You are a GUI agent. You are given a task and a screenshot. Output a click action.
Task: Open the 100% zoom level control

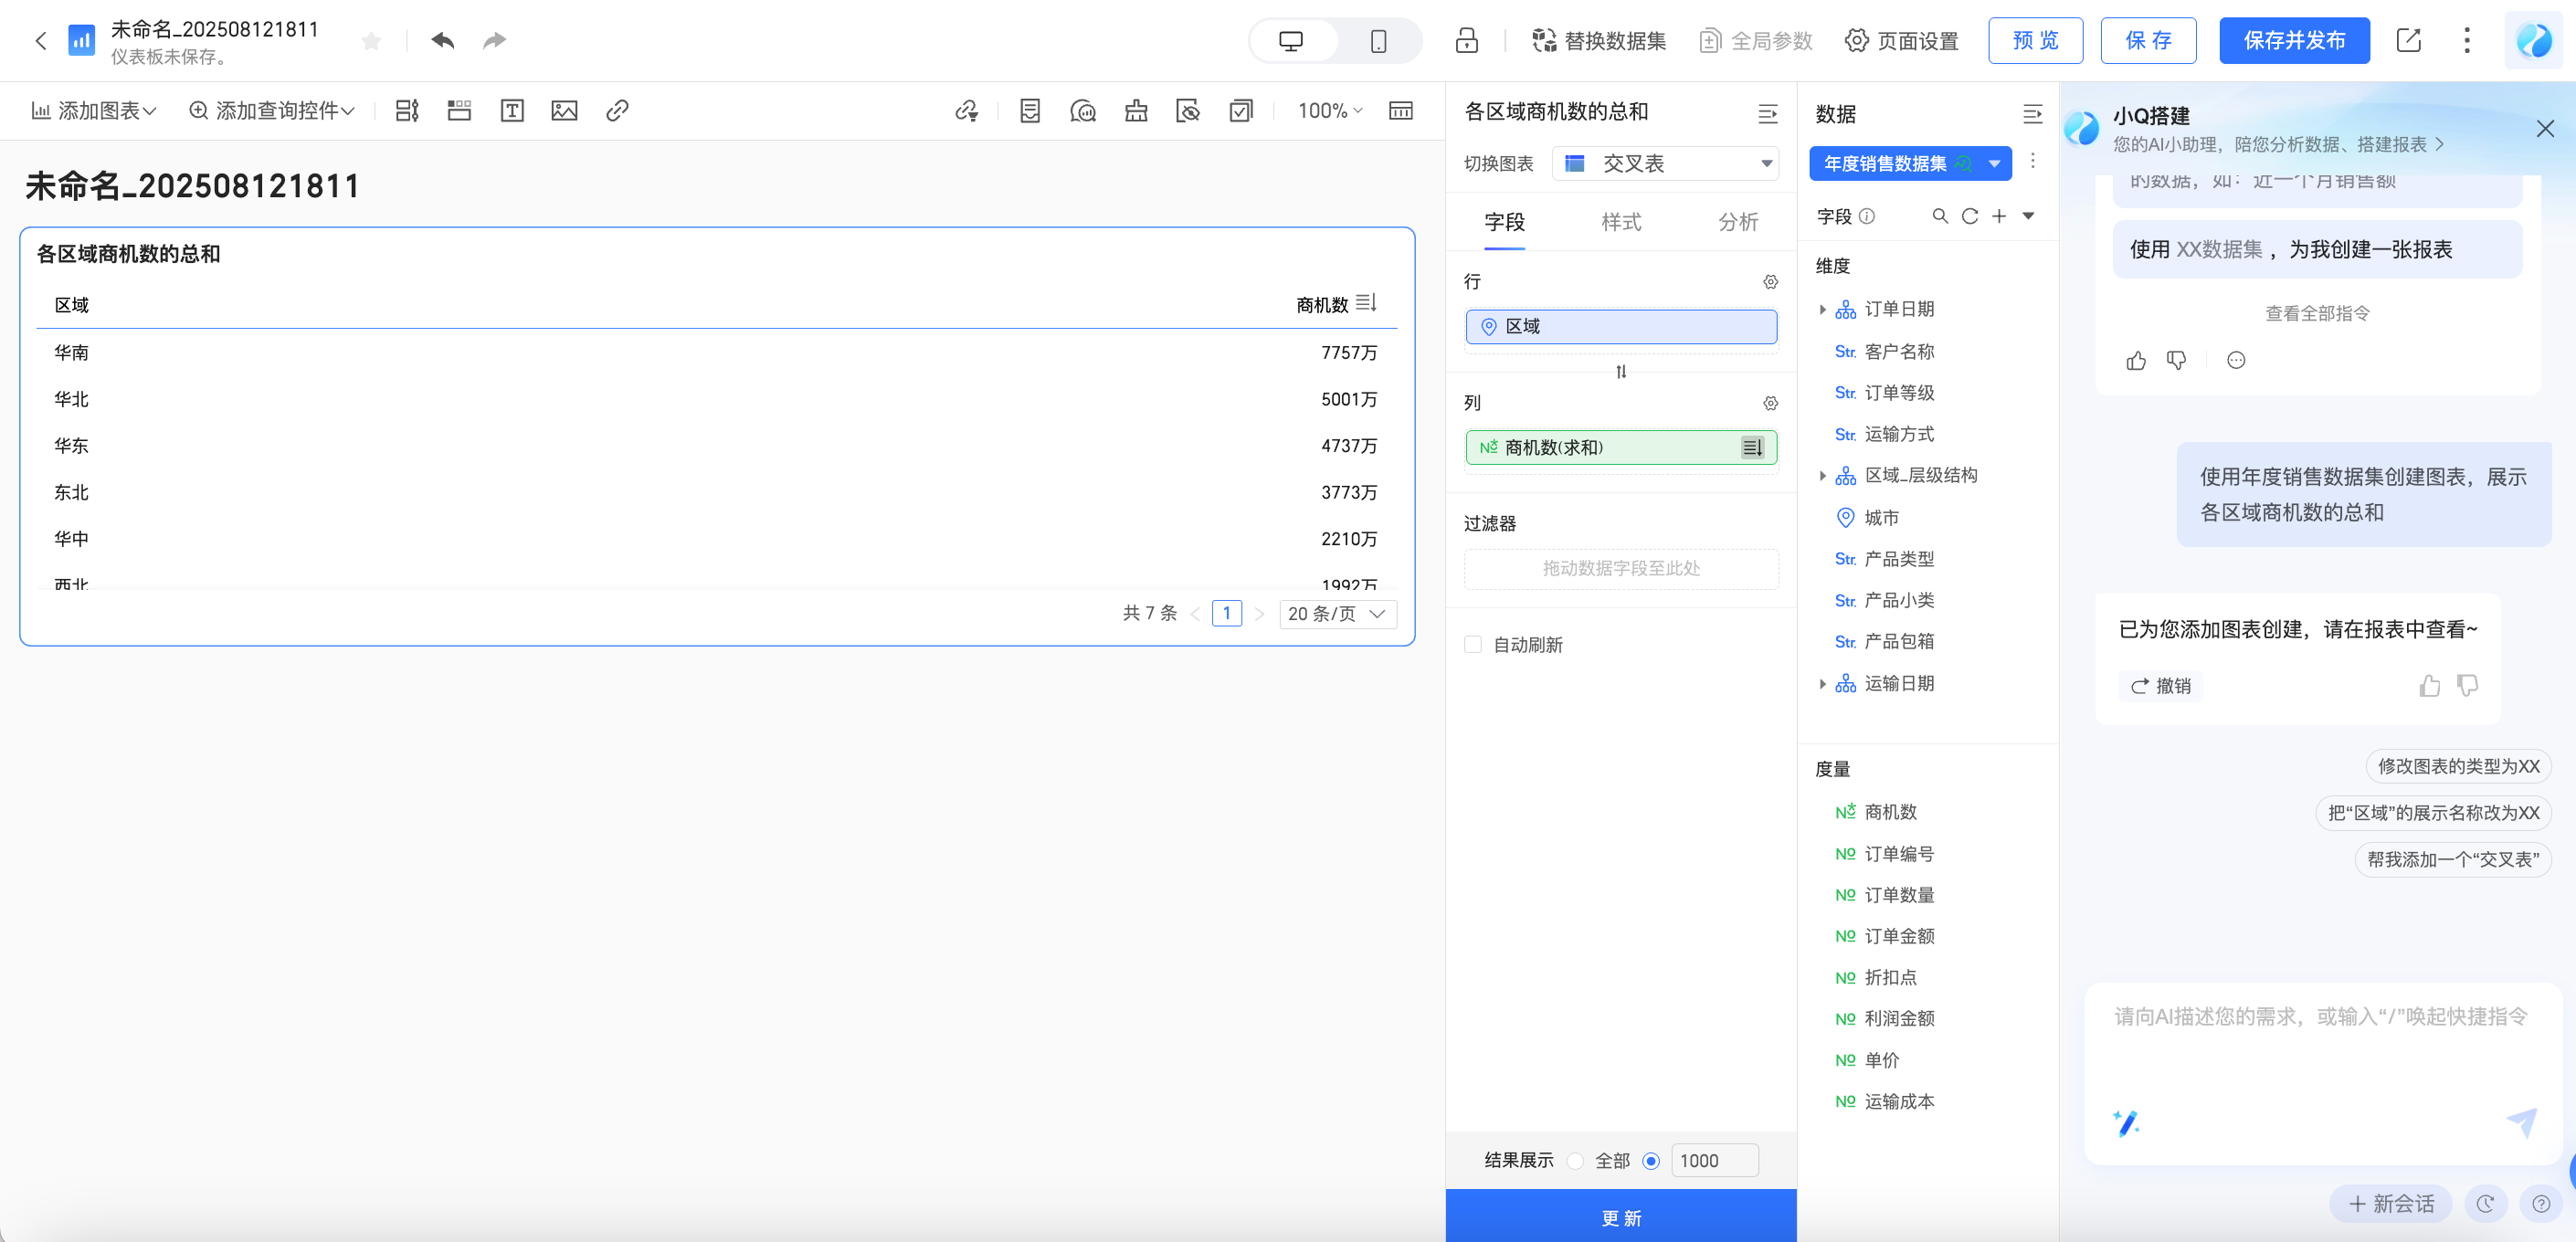pyautogui.click(x=1329, y=111)
